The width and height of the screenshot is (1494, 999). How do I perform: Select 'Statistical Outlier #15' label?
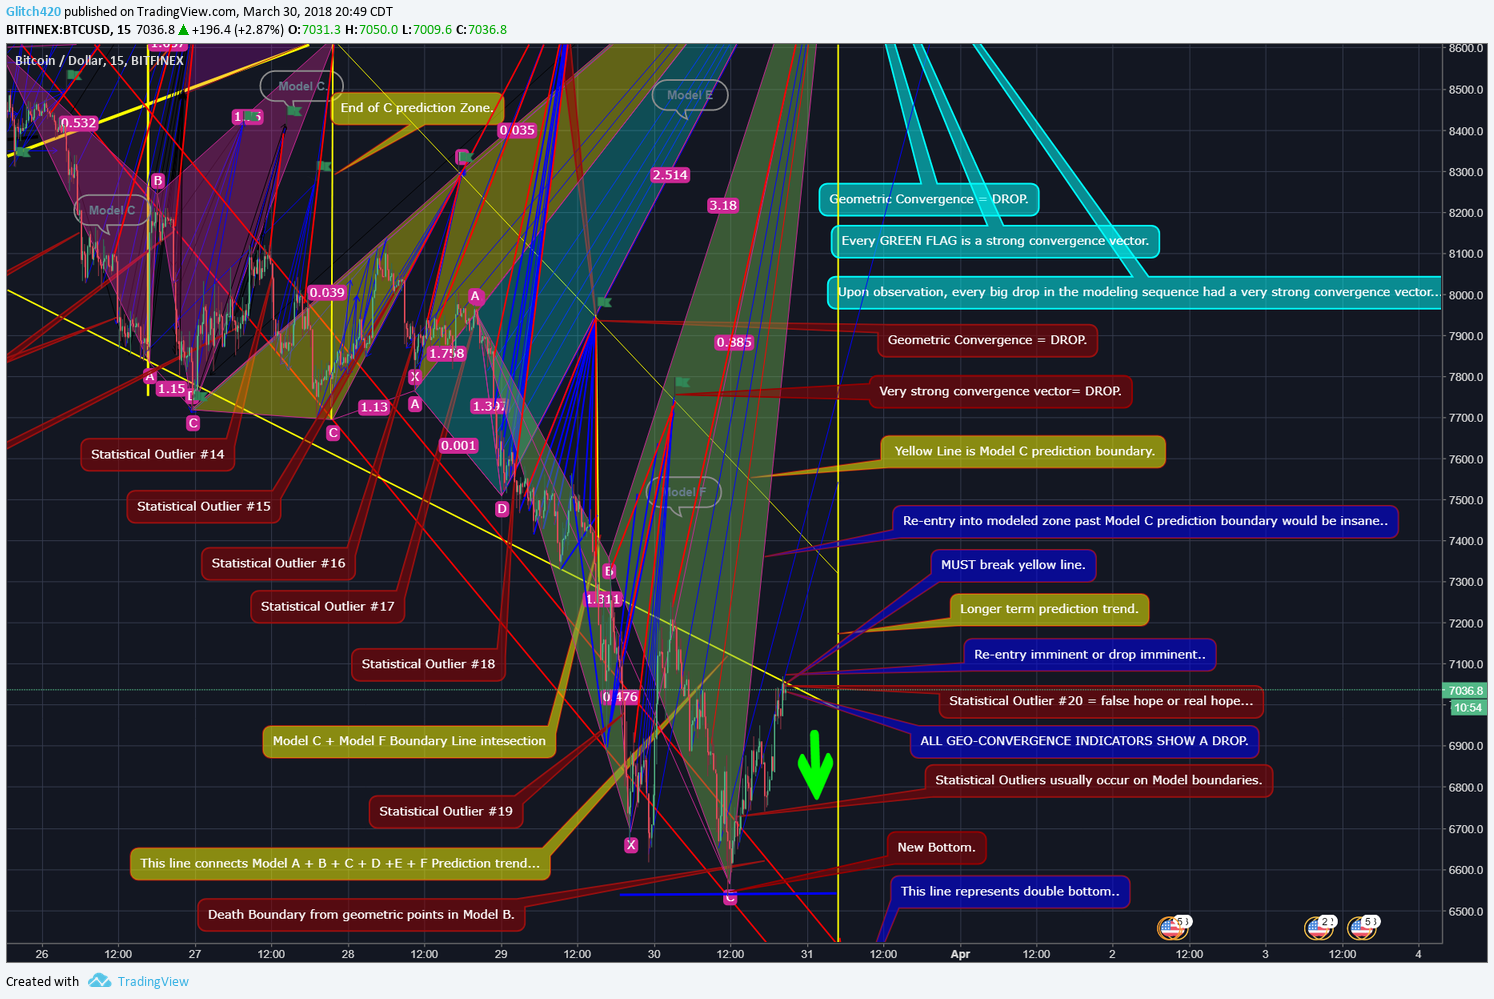[204, 506]
